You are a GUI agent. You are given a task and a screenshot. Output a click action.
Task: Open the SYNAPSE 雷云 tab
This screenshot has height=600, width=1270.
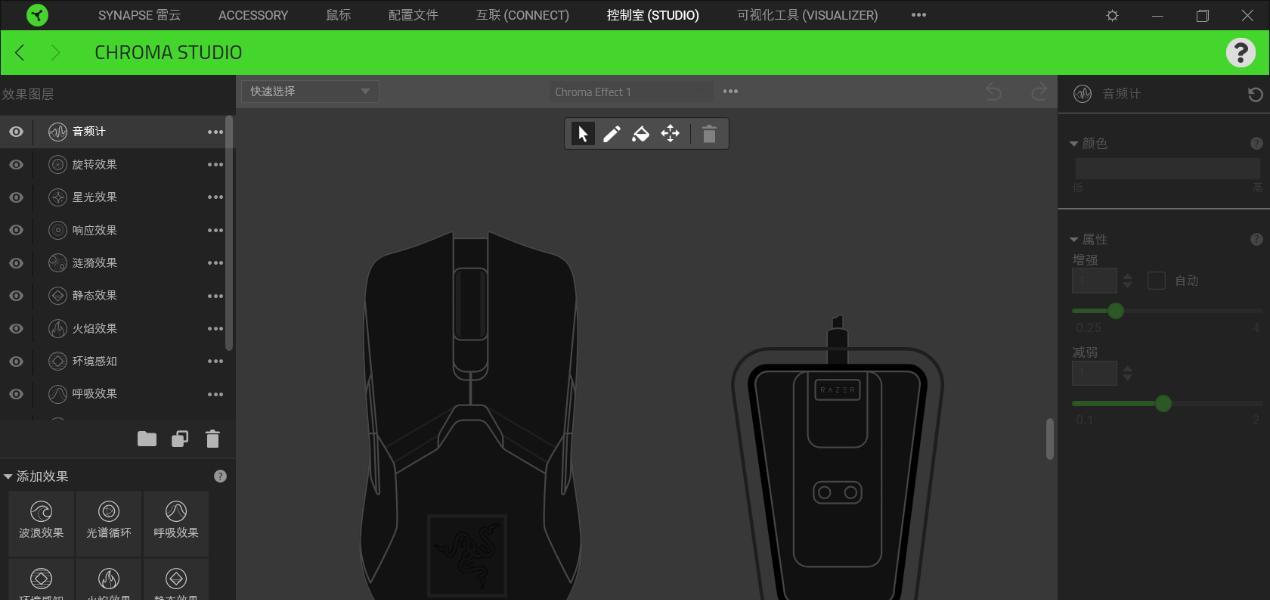(x=139, y=15)
